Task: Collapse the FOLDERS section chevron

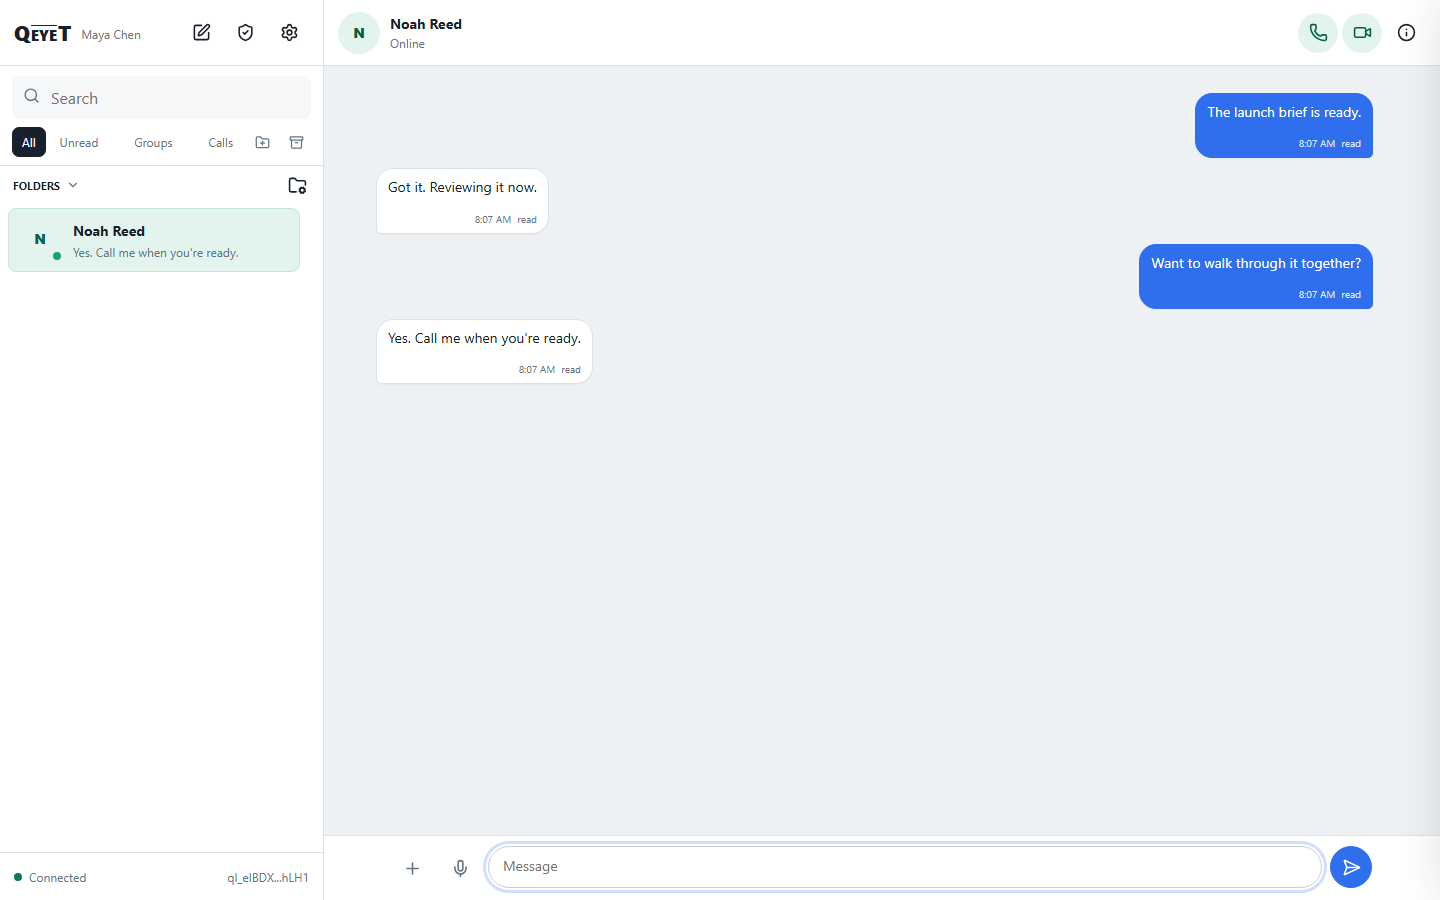Action: pos(73,186)
